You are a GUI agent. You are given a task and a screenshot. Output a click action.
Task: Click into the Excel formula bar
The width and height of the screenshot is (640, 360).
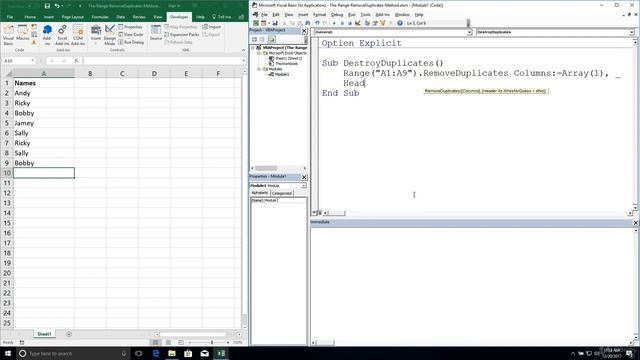click(x=162, y=61)
